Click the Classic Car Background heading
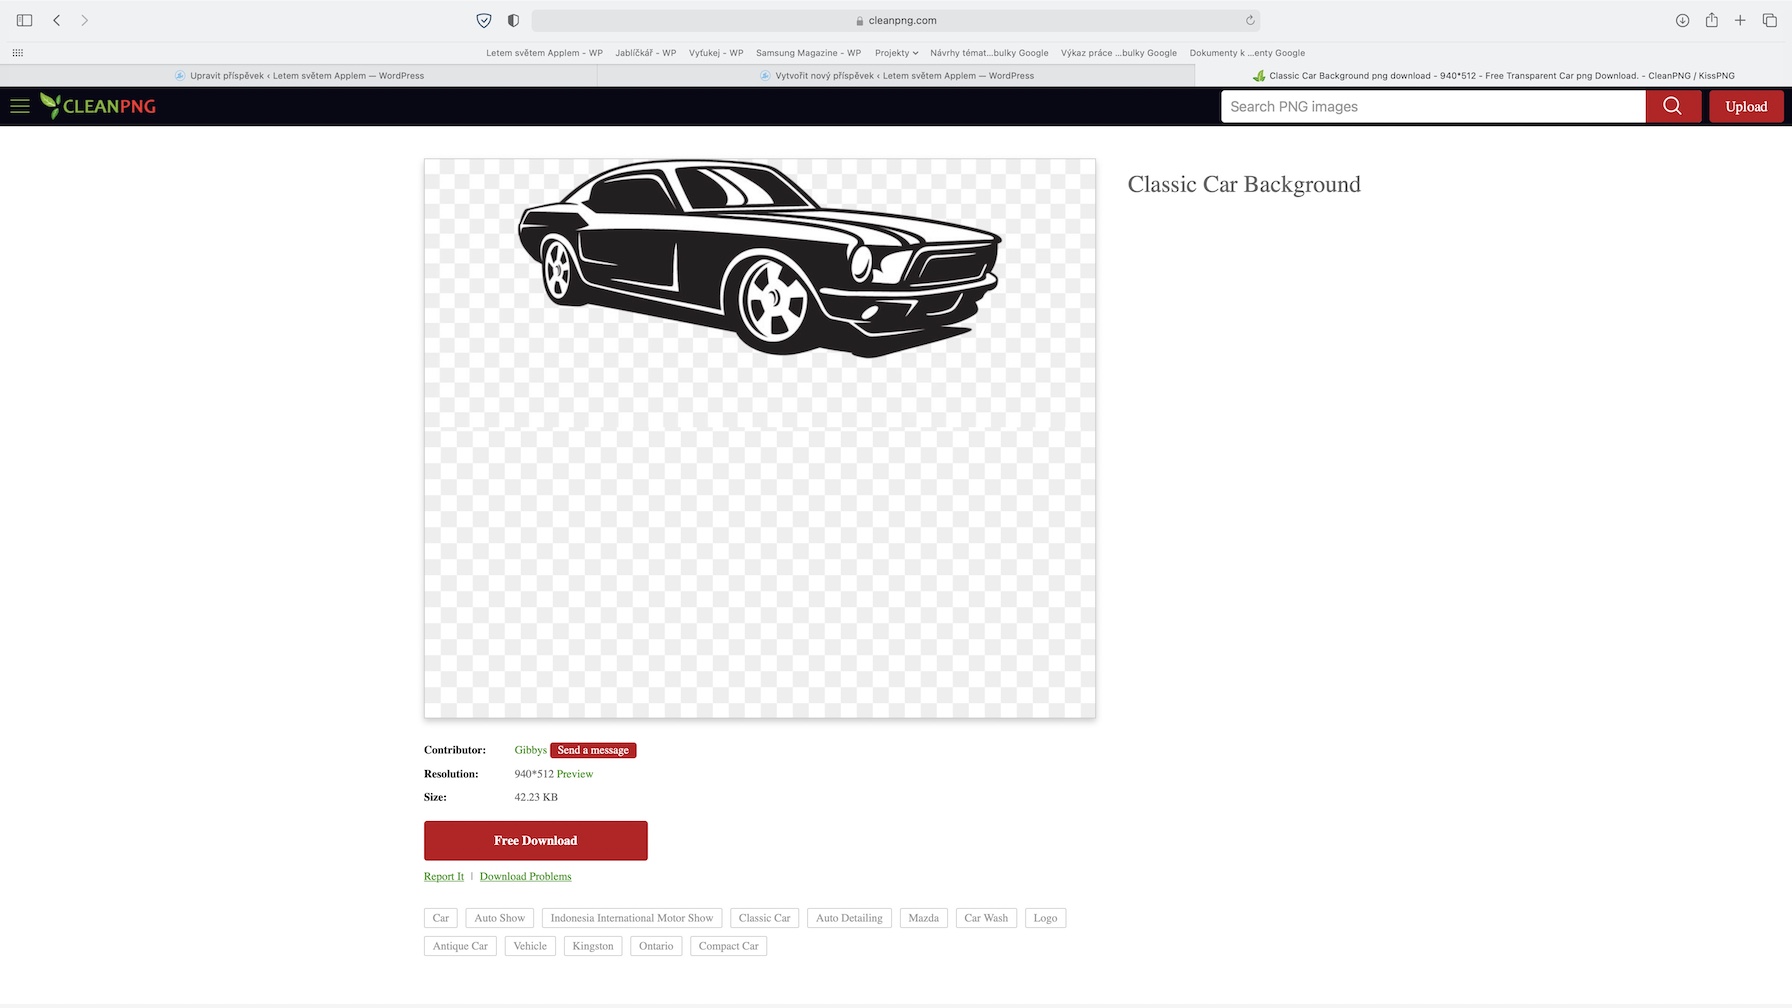This screenshot has width=1792, height=1008. pyautogui.click(x=1244, y=184)
